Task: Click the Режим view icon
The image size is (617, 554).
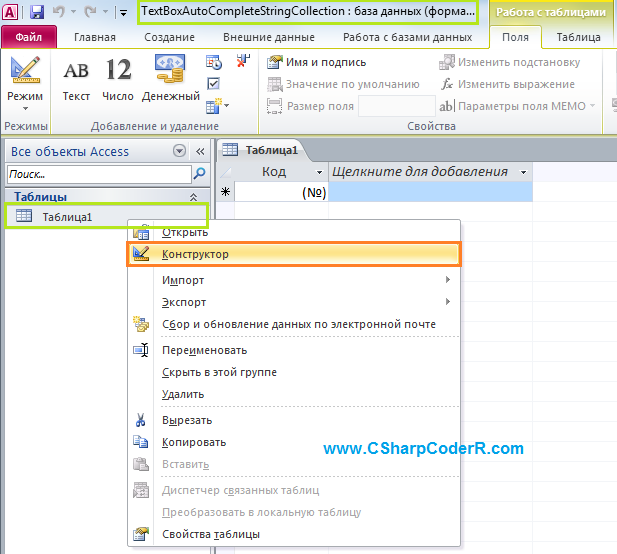Action: 25,70
